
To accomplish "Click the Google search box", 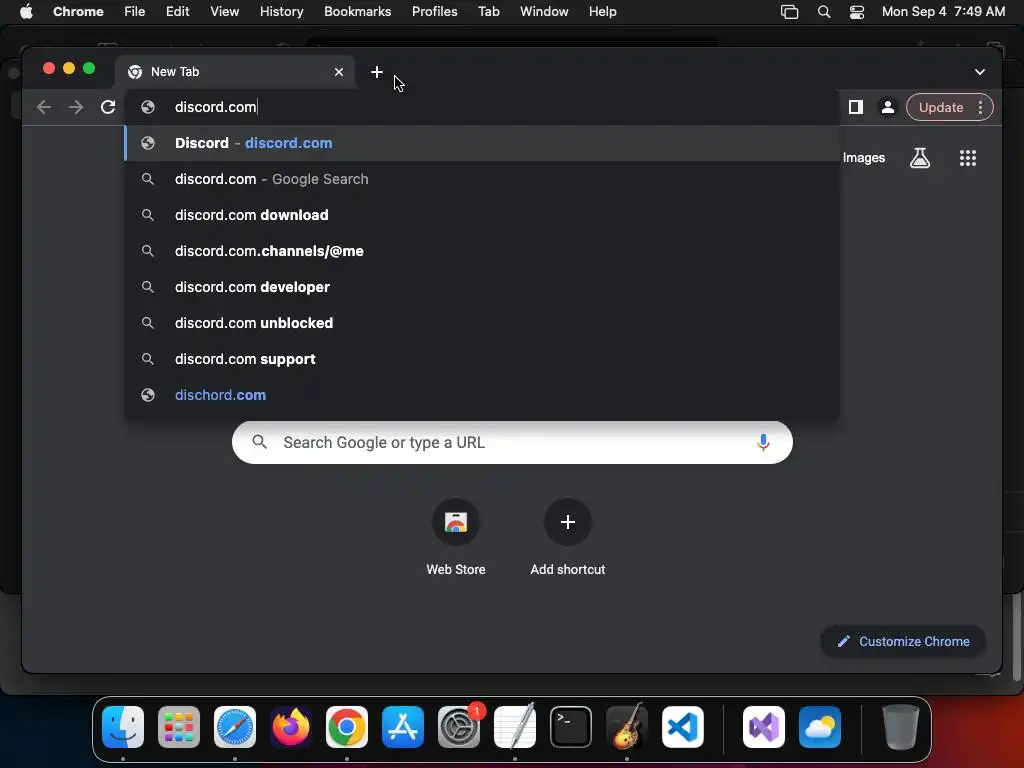I will point(512,443).
